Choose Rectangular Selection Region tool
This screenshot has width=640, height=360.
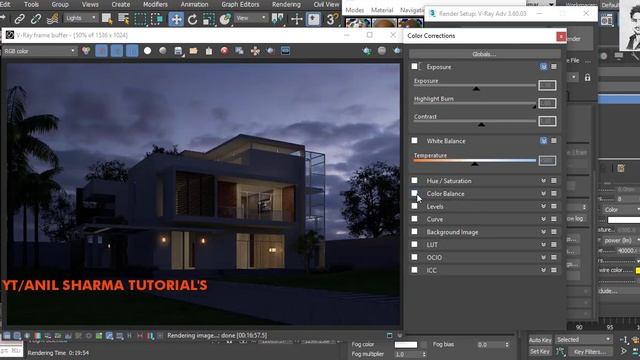click(x=140, y=19)
